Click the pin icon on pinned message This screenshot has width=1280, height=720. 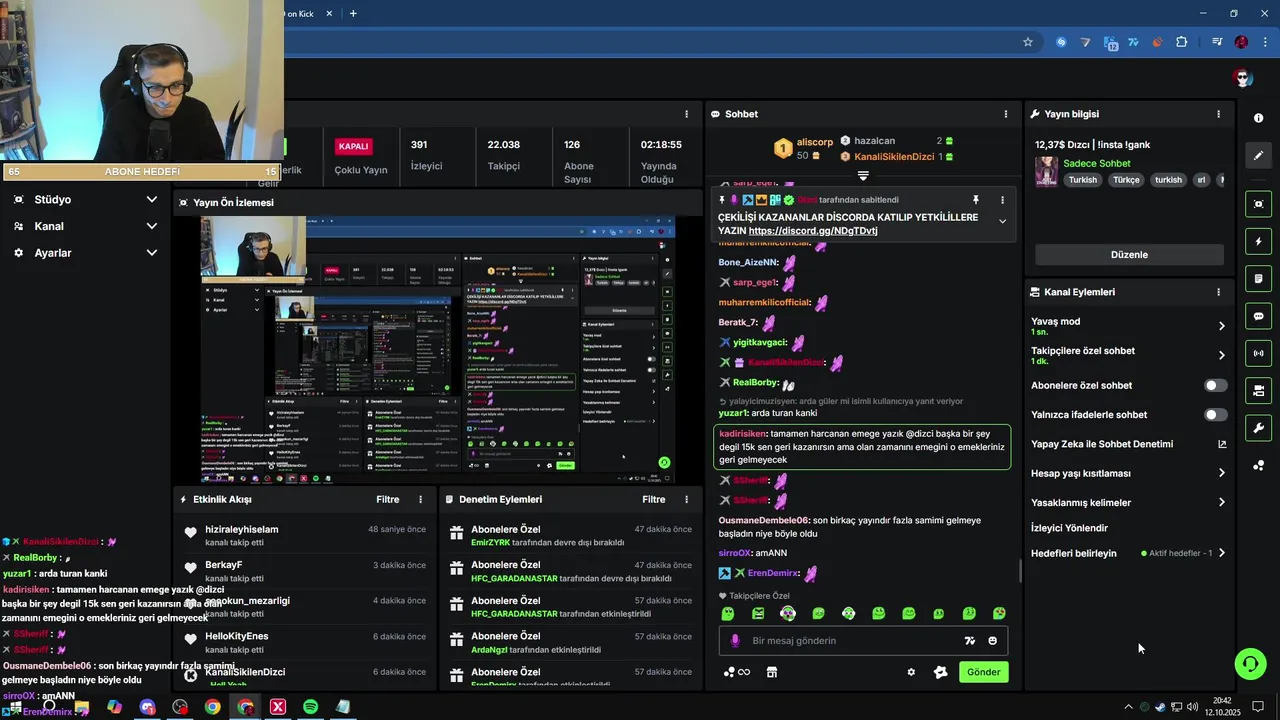pos(975,200)
